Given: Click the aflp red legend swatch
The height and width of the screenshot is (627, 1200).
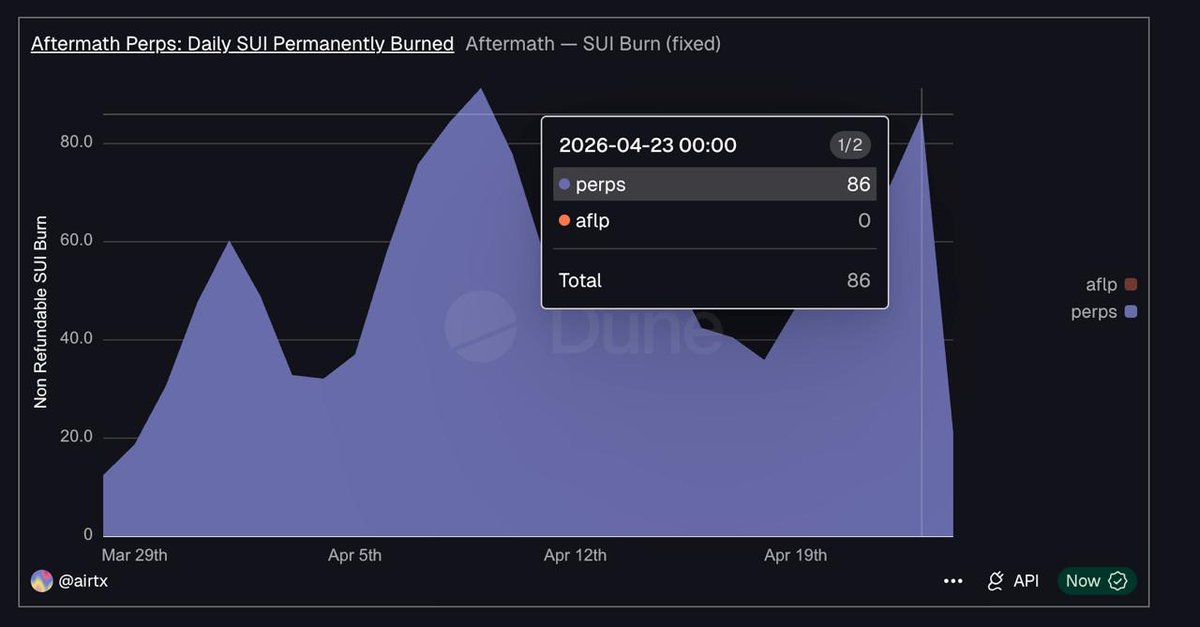Looking at the screenshot, I should (x=1131, y=285).
